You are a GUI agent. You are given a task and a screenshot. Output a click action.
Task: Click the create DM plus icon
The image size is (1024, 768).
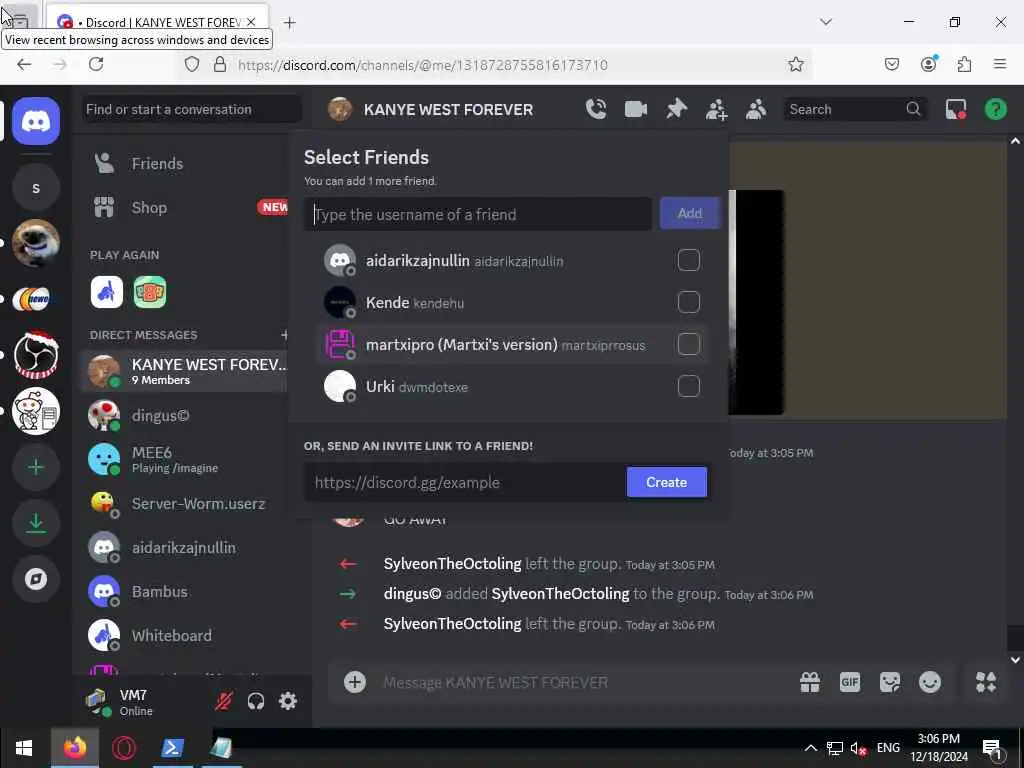coord(285,335)
